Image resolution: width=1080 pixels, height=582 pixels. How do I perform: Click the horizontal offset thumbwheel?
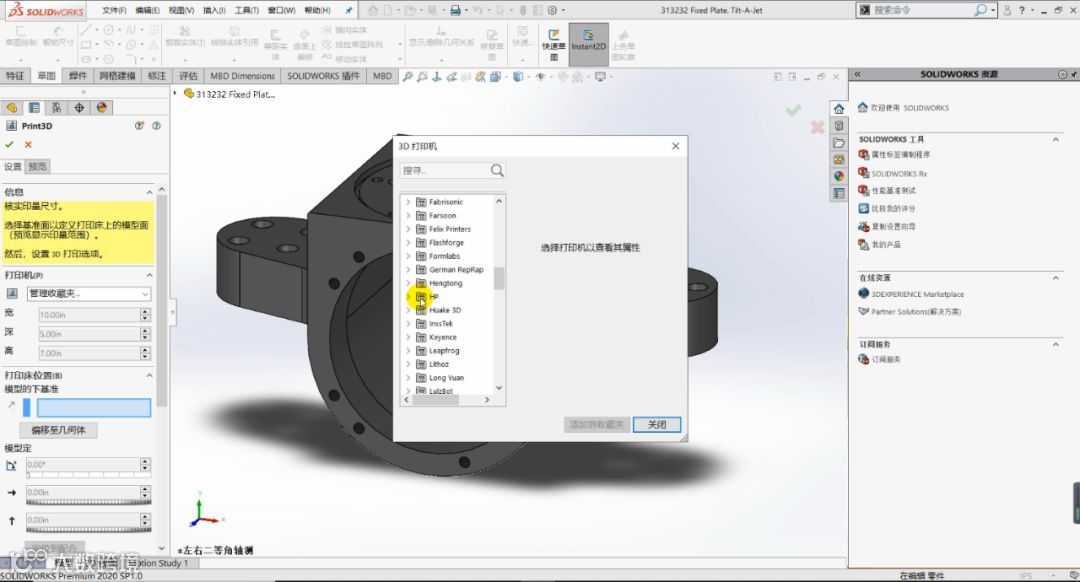(x=88, y=502)
